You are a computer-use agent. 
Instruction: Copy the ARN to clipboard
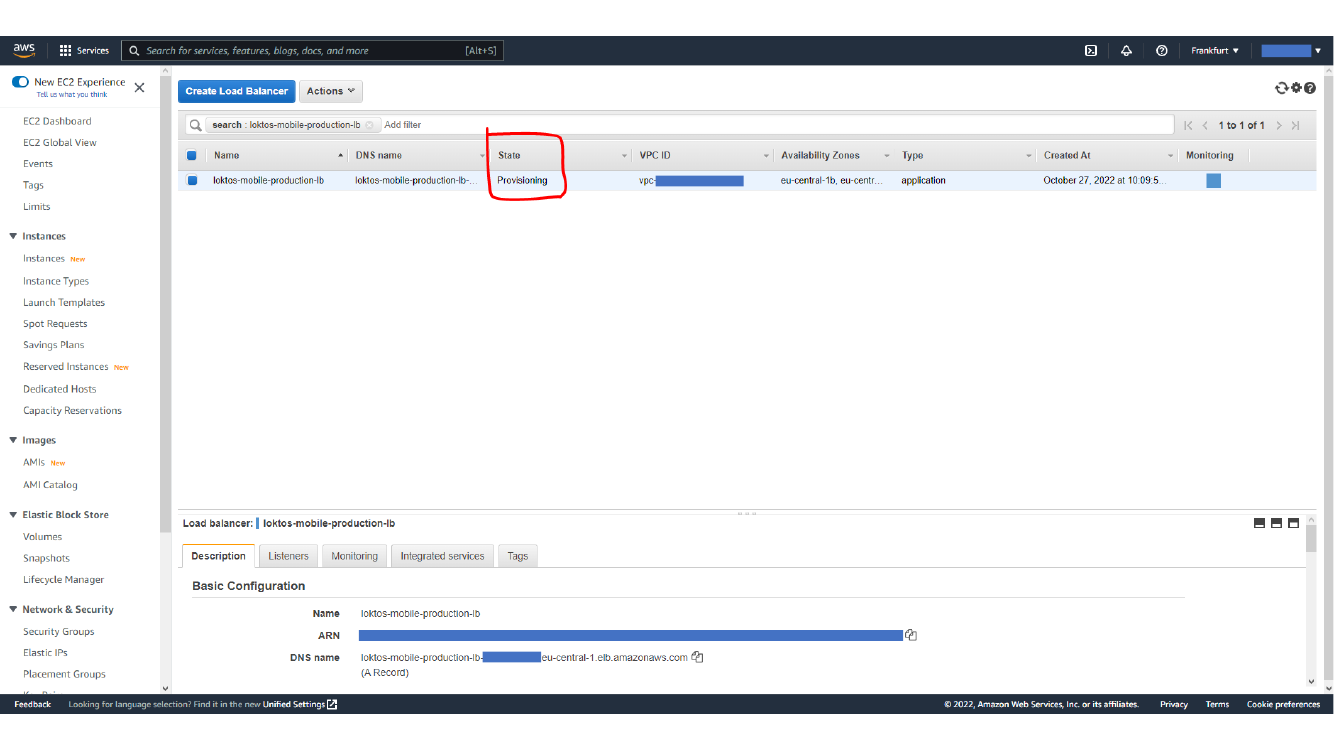911,635
